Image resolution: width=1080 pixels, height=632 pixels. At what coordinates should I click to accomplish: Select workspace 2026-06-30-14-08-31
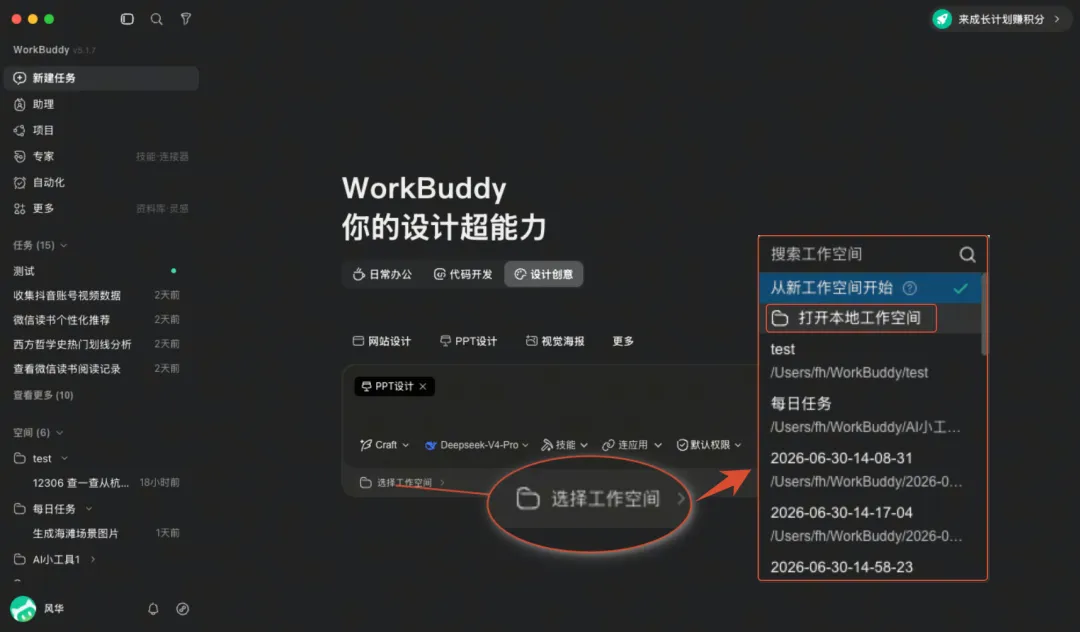click(871, 470)
